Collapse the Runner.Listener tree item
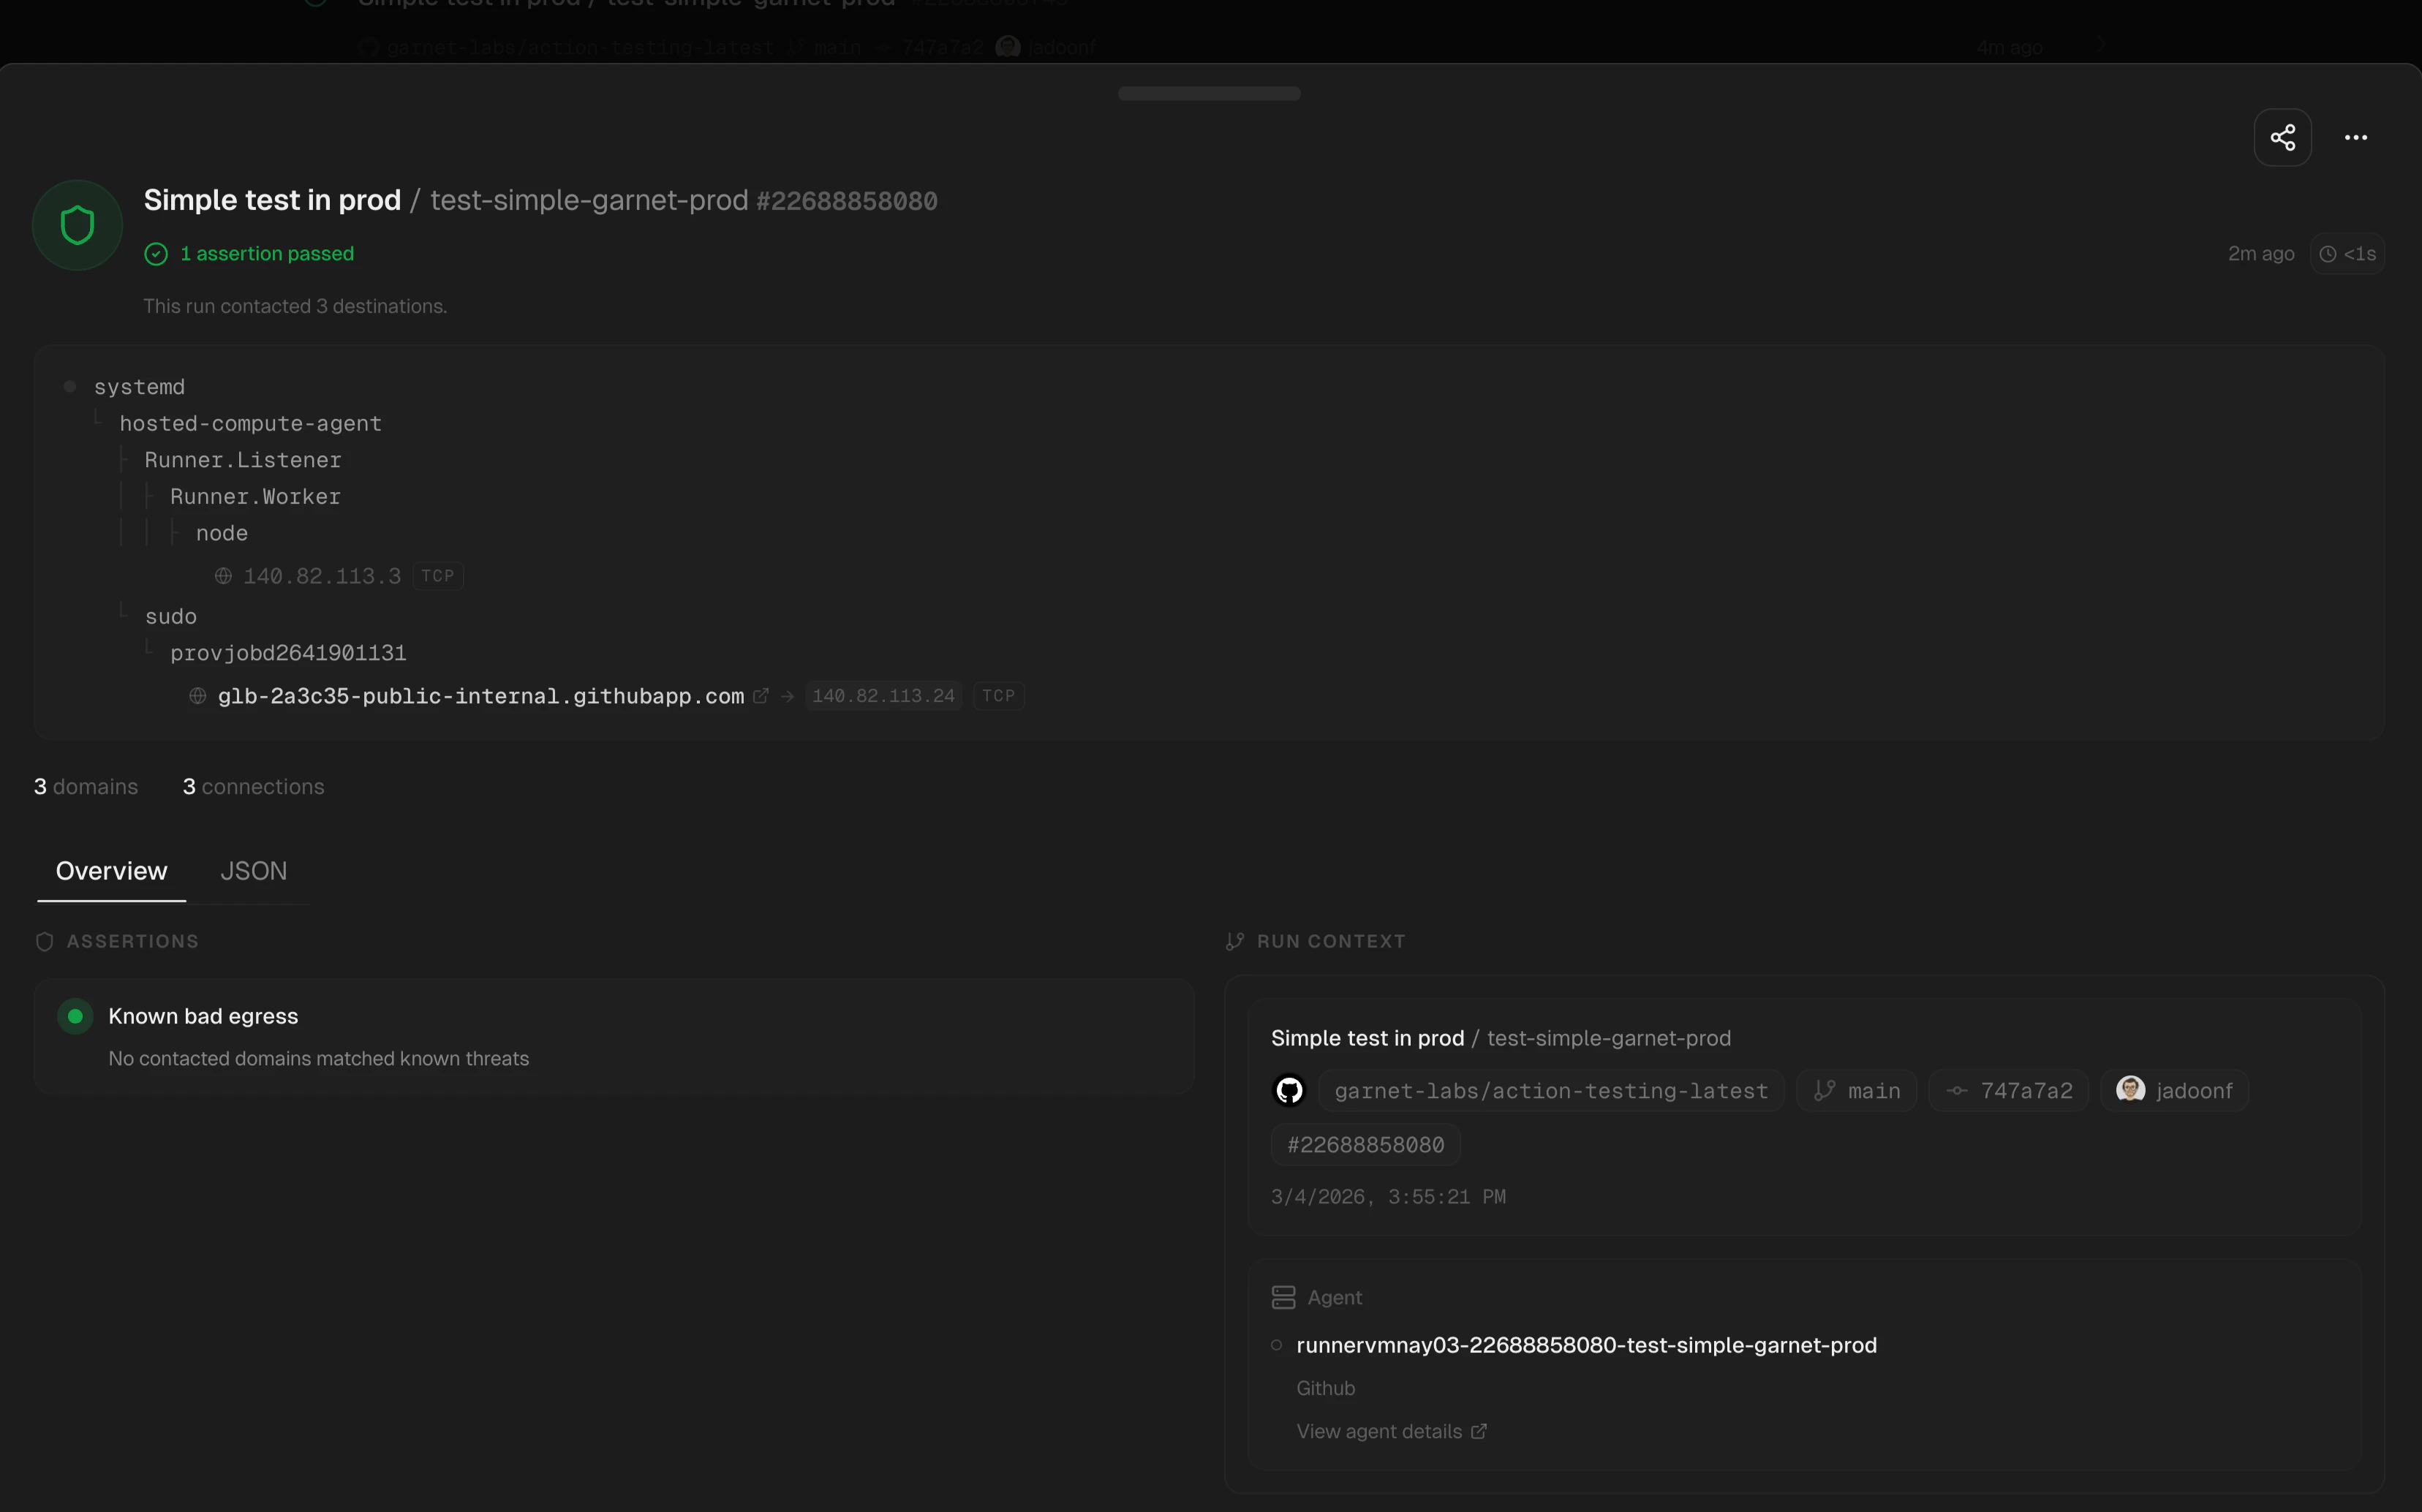The width and height of the screenshot is (2422, 1512). point(242,460)
